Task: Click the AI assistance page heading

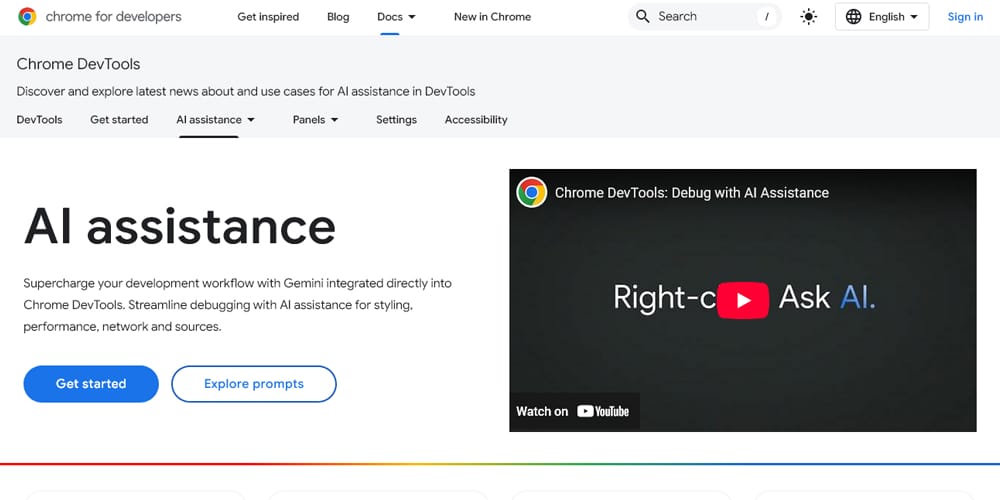Action: click(179, 226)
